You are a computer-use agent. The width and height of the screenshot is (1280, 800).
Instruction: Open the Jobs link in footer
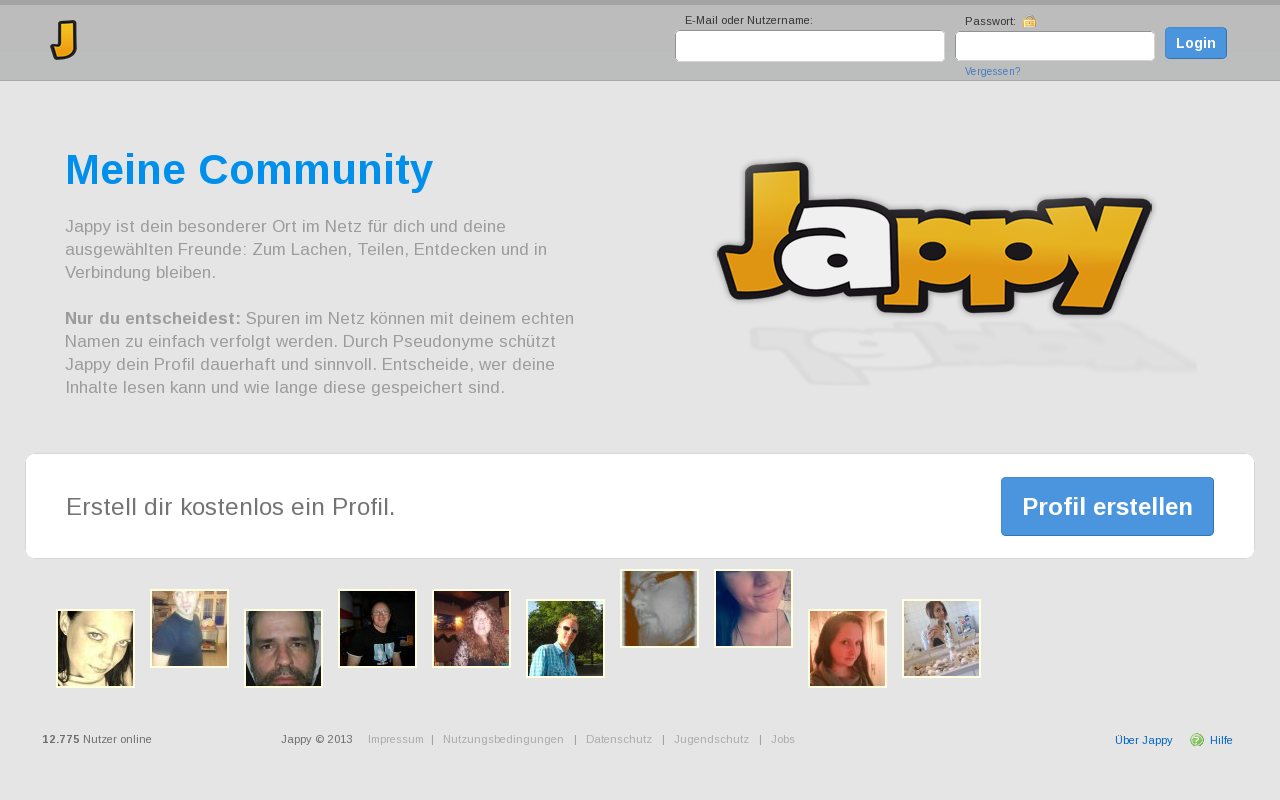[783, 740]
